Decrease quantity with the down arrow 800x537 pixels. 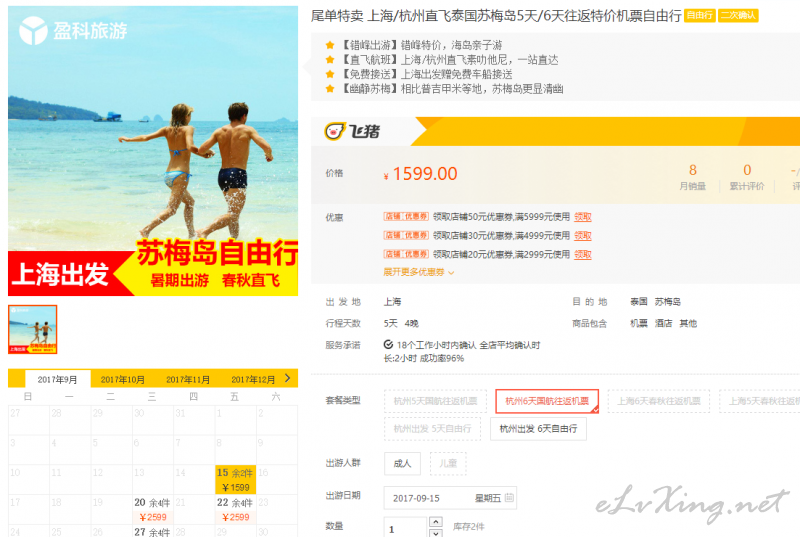point(436,533)
